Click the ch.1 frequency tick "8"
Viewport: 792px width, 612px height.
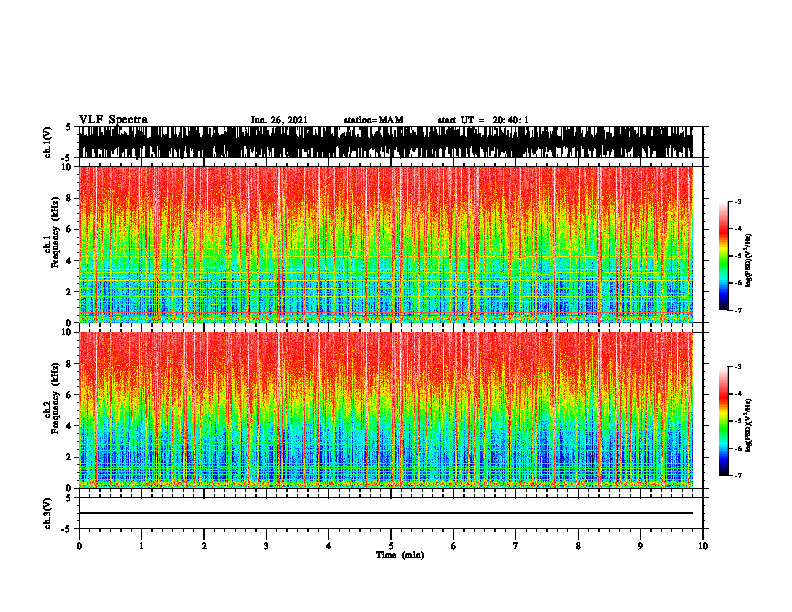coord(69,198)
